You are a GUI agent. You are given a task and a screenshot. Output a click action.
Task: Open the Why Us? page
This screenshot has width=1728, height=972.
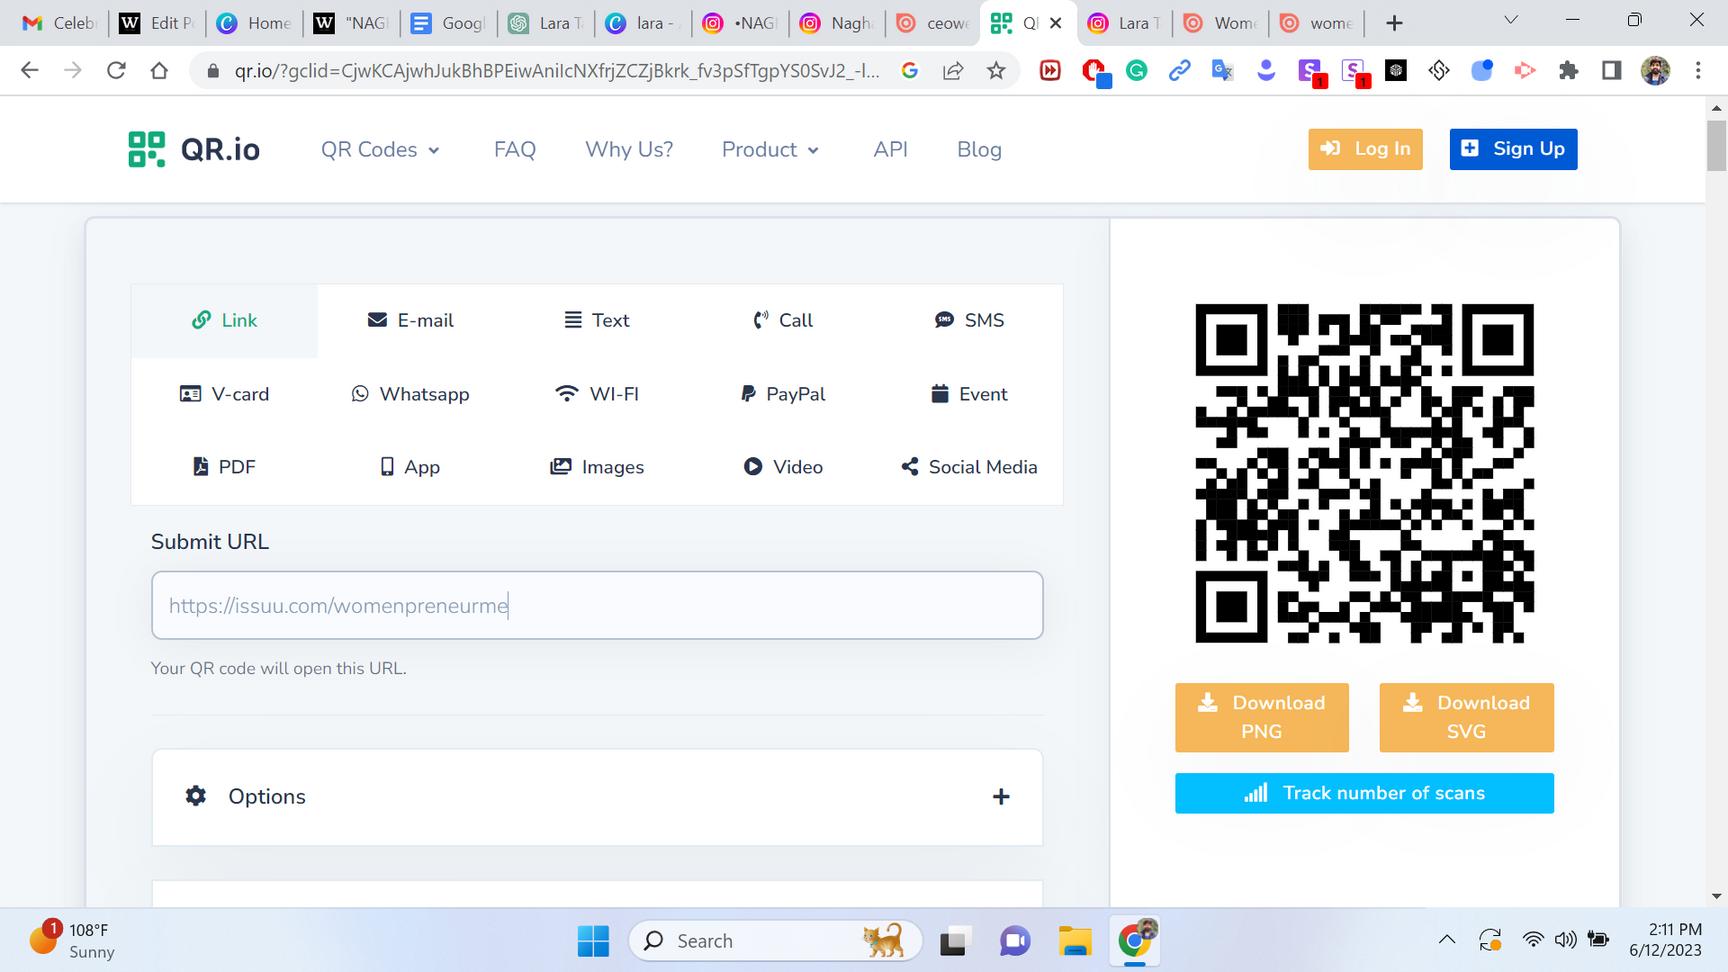[x=629, y=149]
